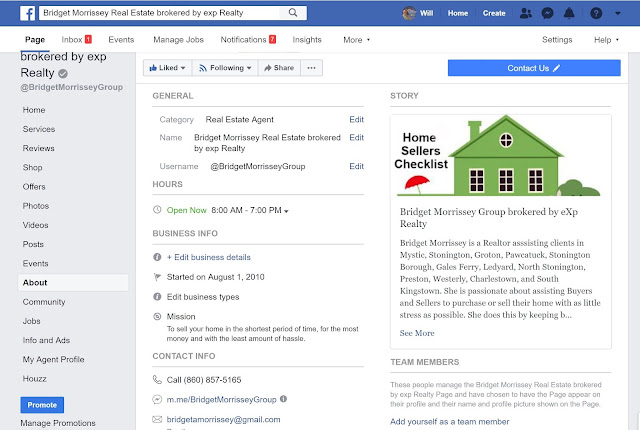Click + Edit business details link

point(209,257)
